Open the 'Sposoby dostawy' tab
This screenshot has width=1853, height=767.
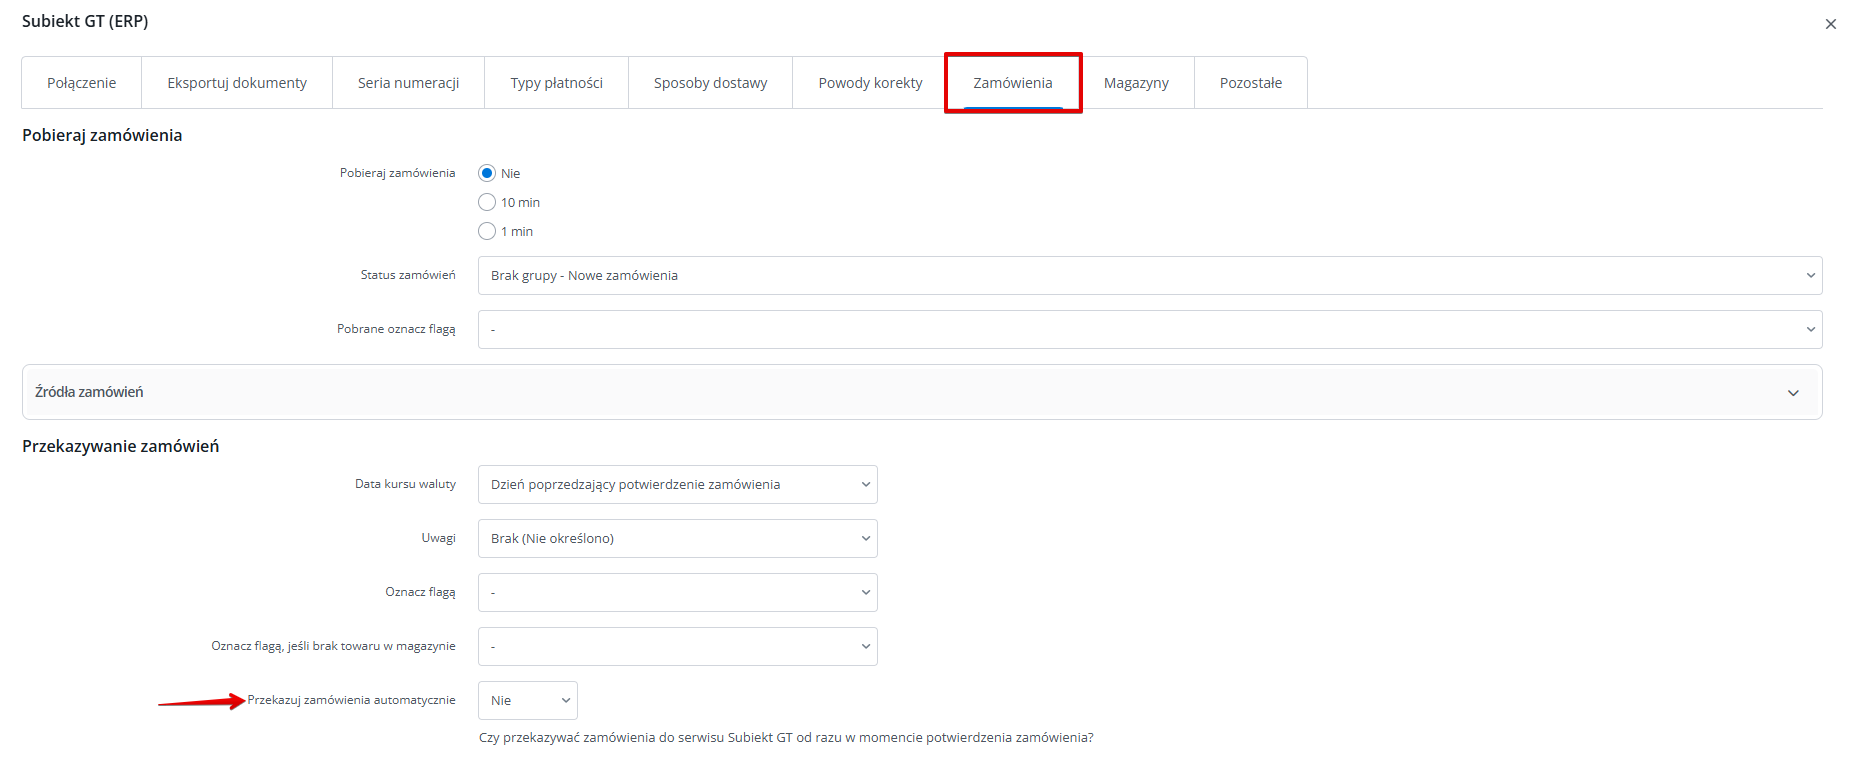tap(710, 83)
